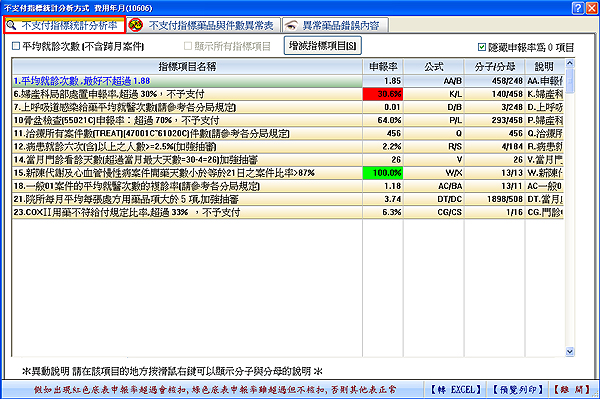Switch to the 異常藥品錯誤內容 tab
600x399 pixels.
coord(335,25)
